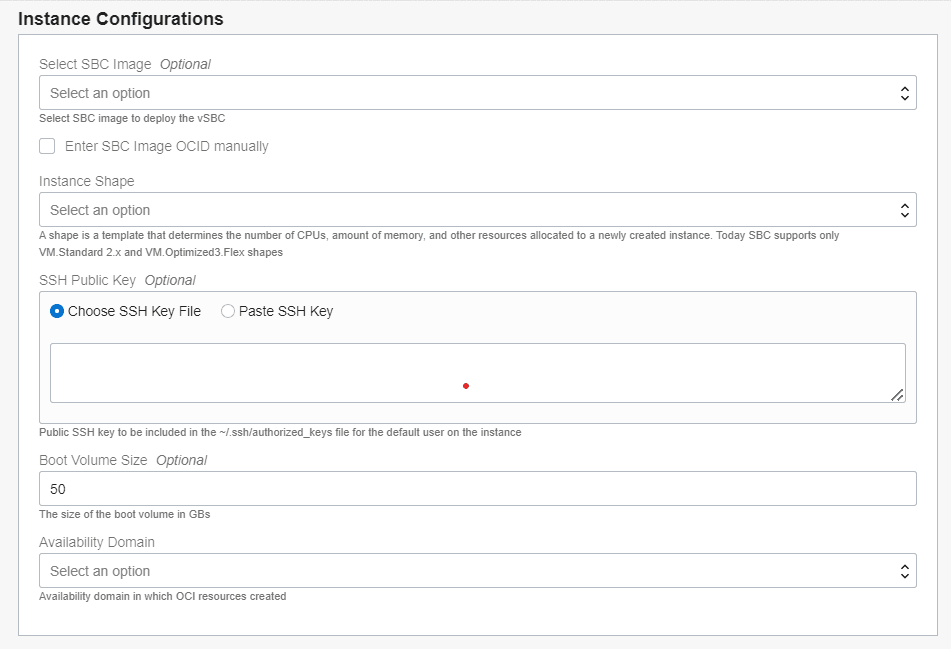951x649 pixels.
Task: Click the chevron icon on Instance Shape selector
Action: coord(903,209)
